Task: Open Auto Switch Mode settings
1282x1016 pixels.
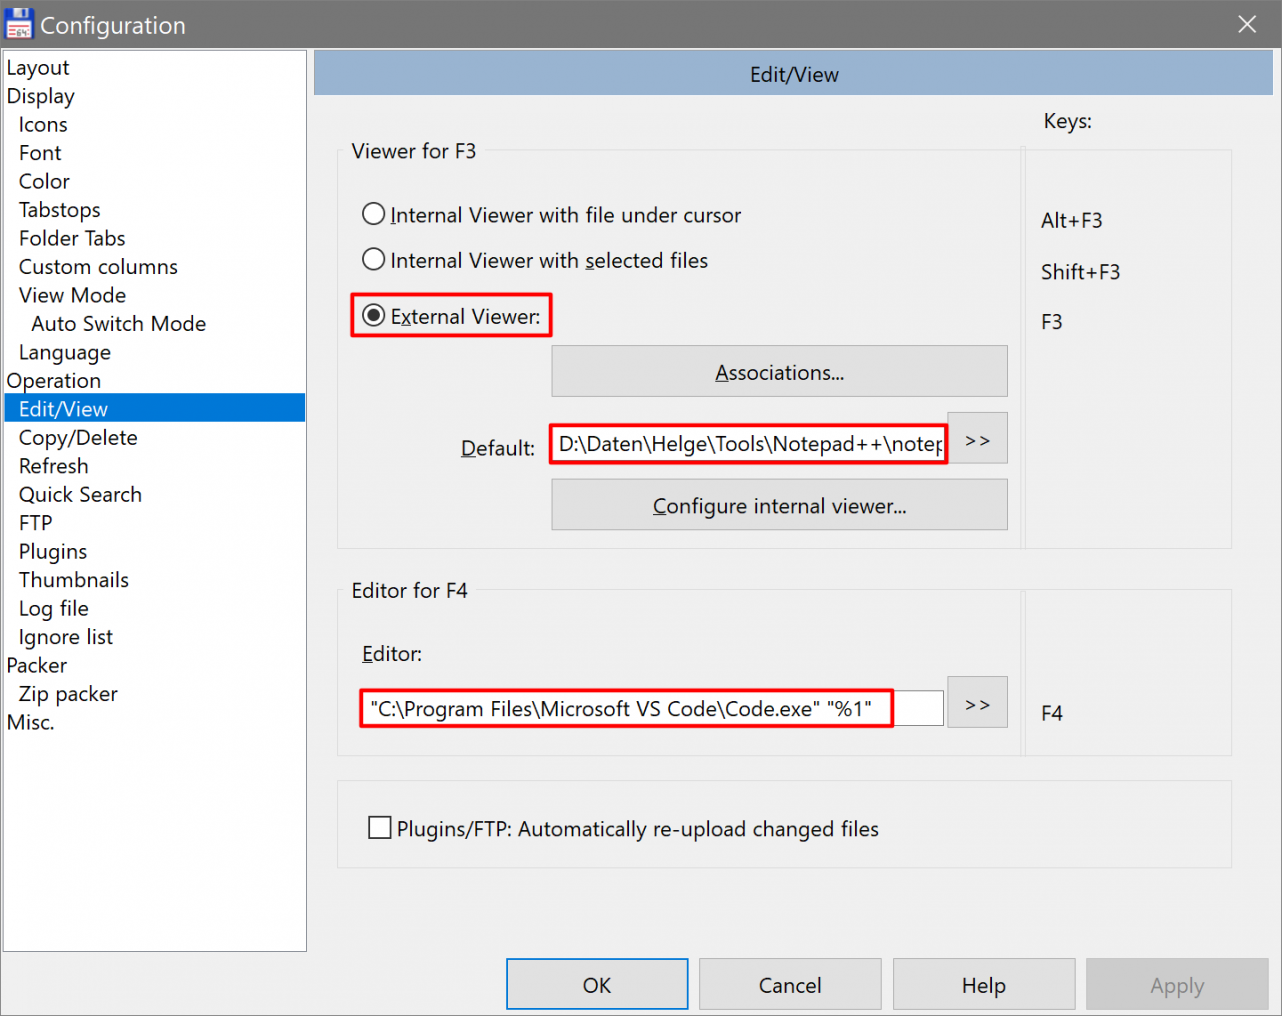Action: [118, 324]
